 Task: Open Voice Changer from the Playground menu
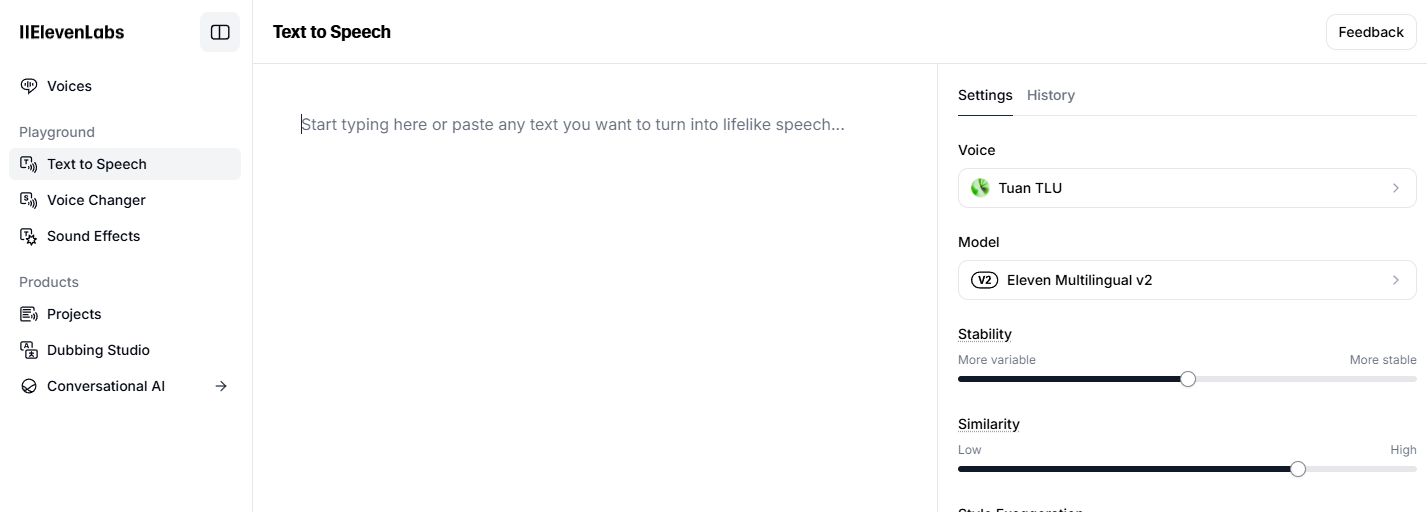click(96, 200)
